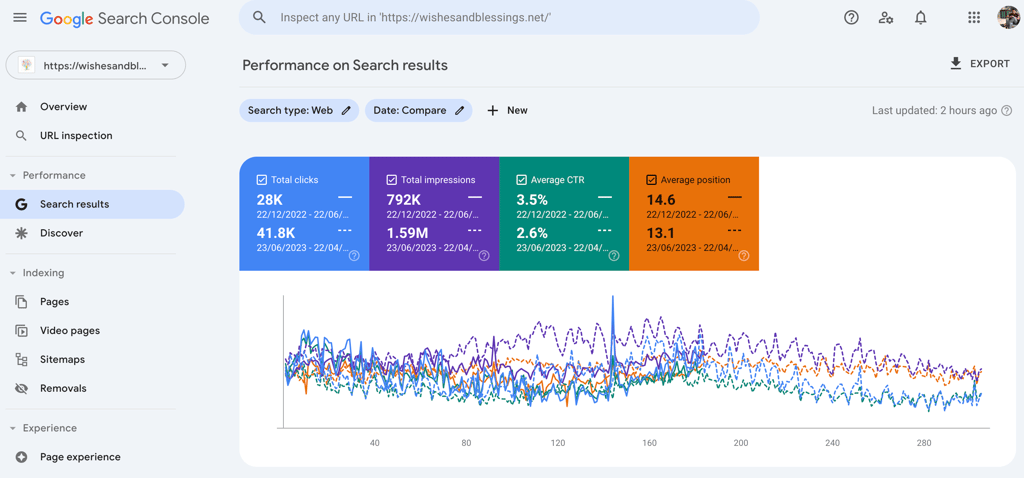Collapse the Indexing section
Viewport: 1024px width, 478px height.
13,273
